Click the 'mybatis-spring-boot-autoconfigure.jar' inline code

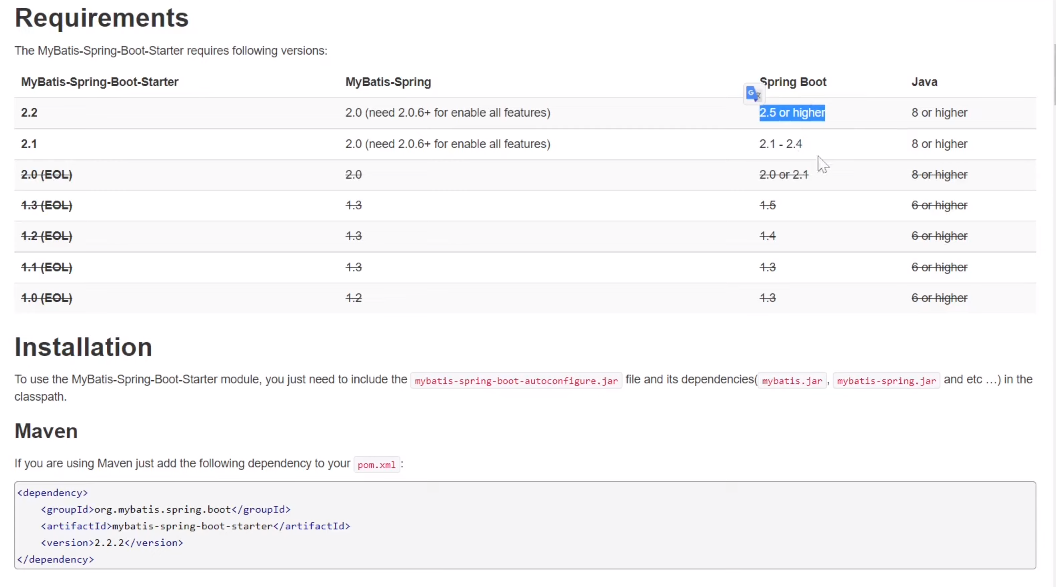pyautogui.click(x=517, y=380)
